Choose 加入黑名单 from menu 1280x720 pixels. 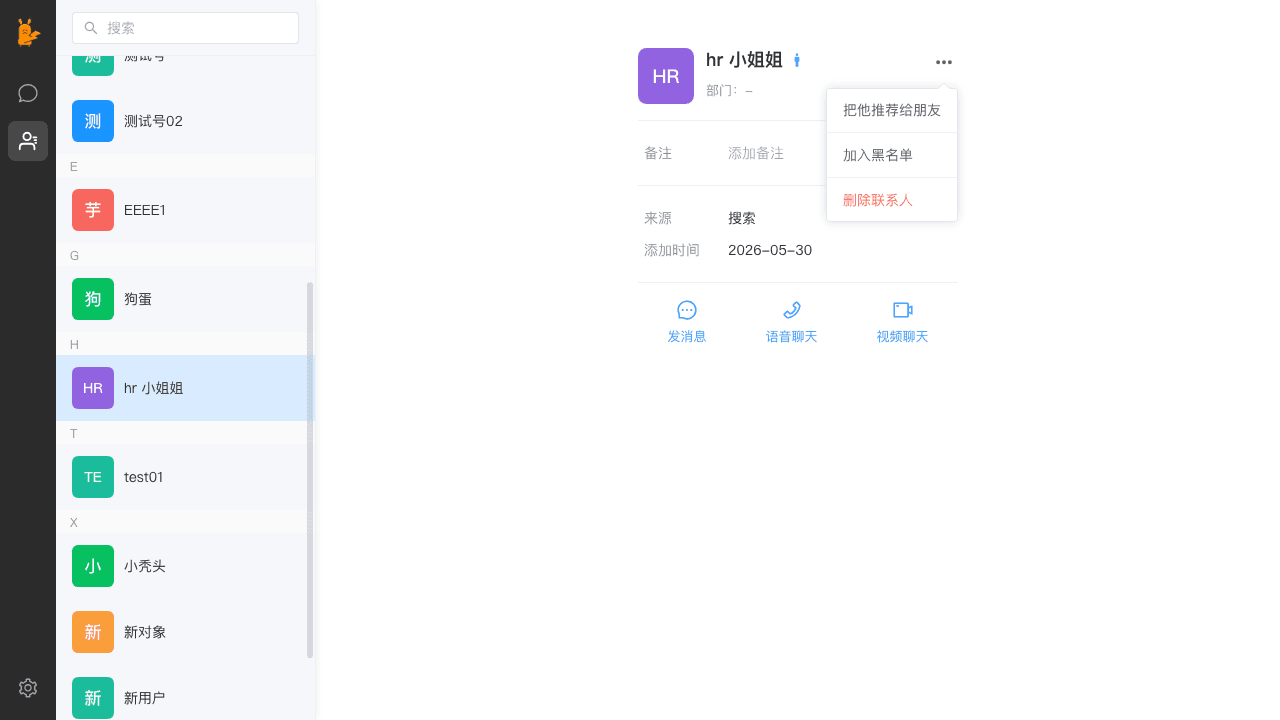892,155
